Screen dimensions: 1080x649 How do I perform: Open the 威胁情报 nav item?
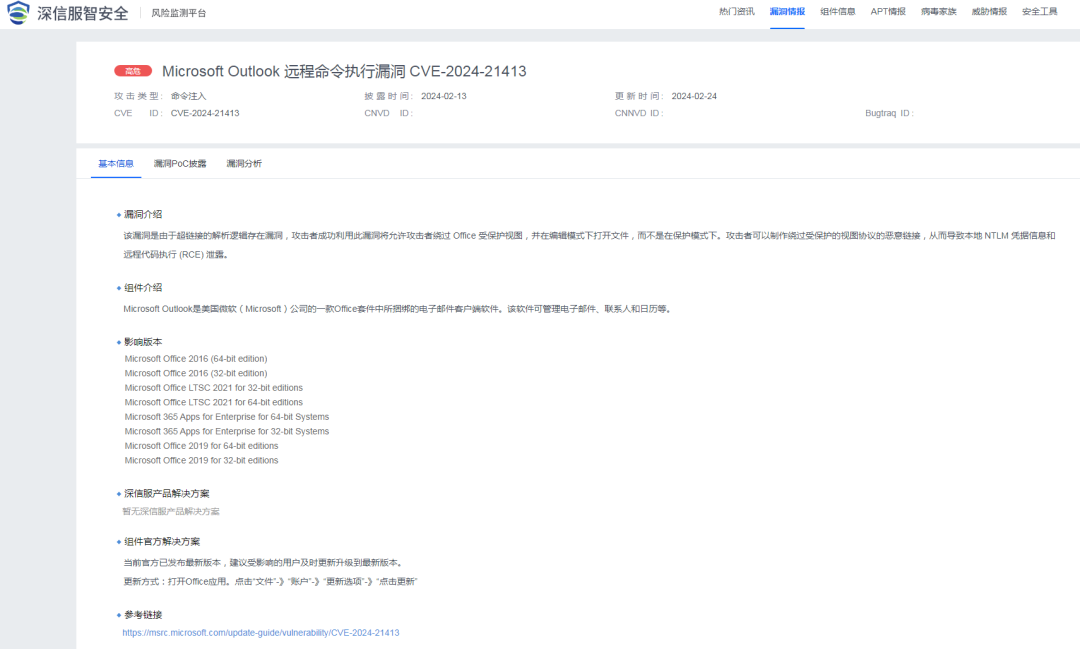coord(989,12)
